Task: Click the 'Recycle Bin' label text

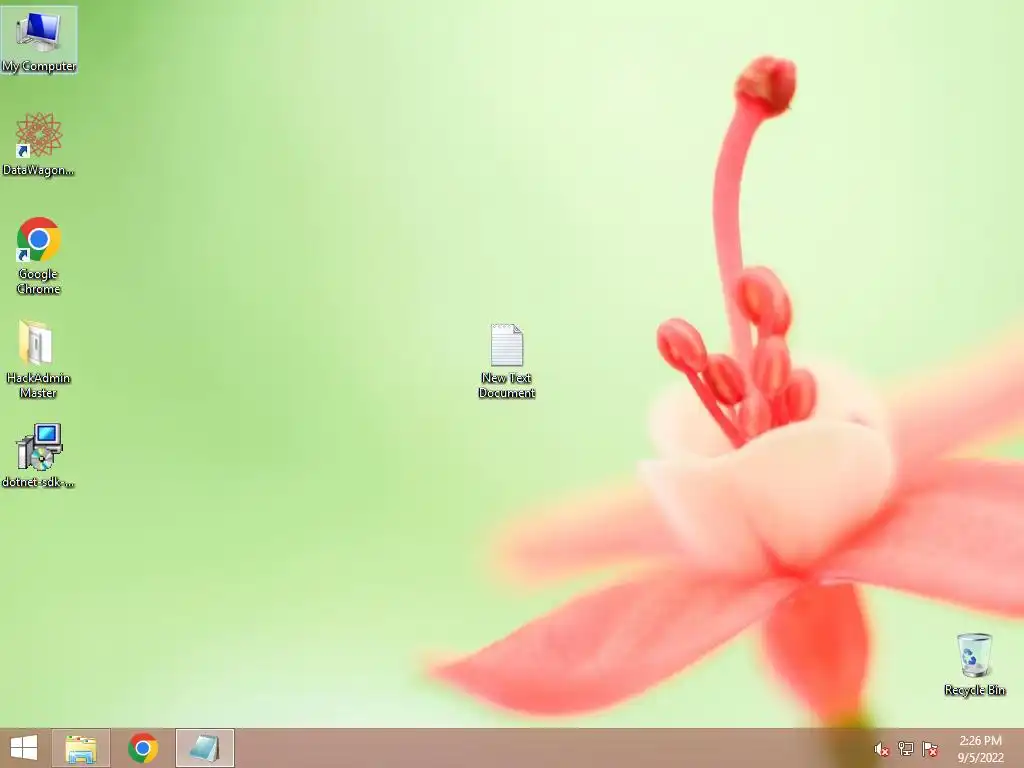Action: coord(975,690)
